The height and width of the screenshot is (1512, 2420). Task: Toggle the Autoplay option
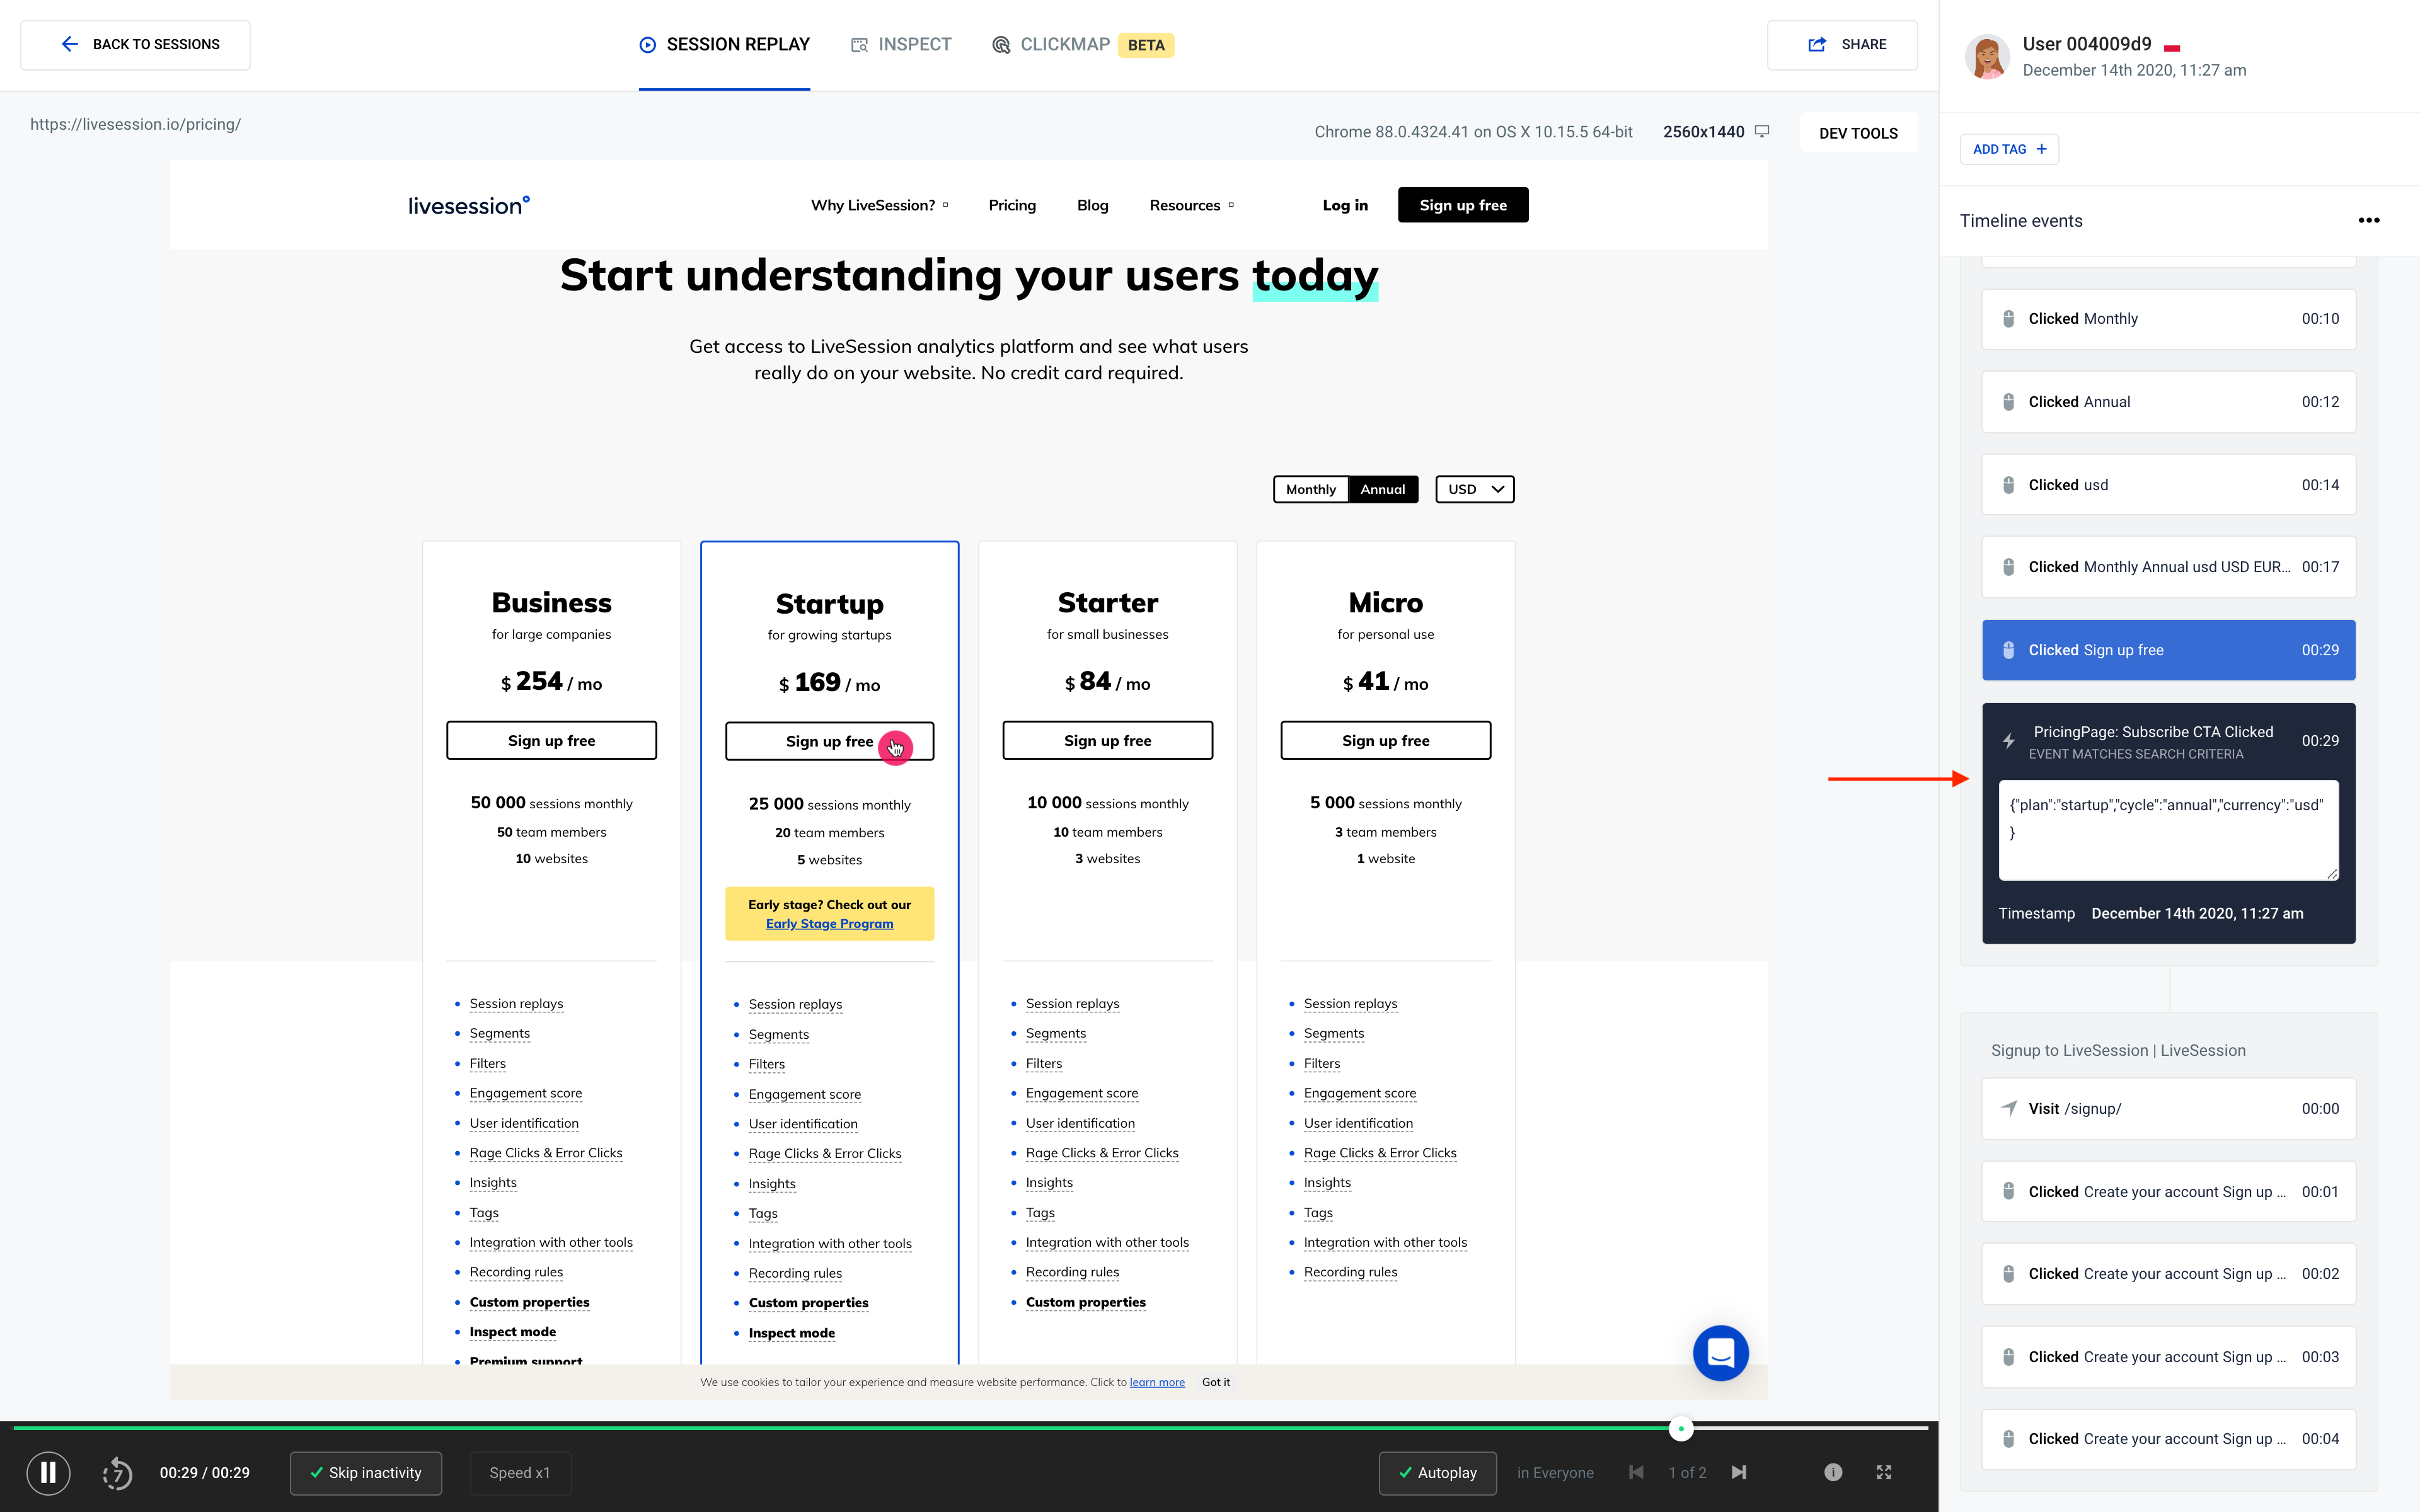pos(1437,1472)
